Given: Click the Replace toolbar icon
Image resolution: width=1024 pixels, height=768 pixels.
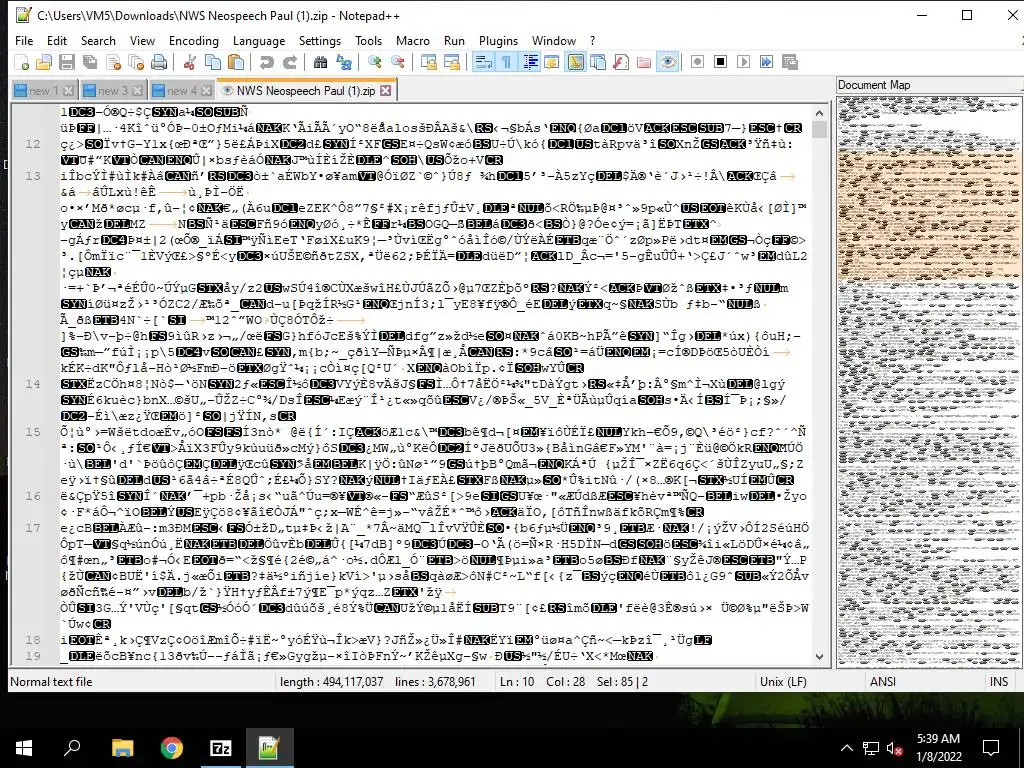Looking at the screenshot, I should click(344, 62).
